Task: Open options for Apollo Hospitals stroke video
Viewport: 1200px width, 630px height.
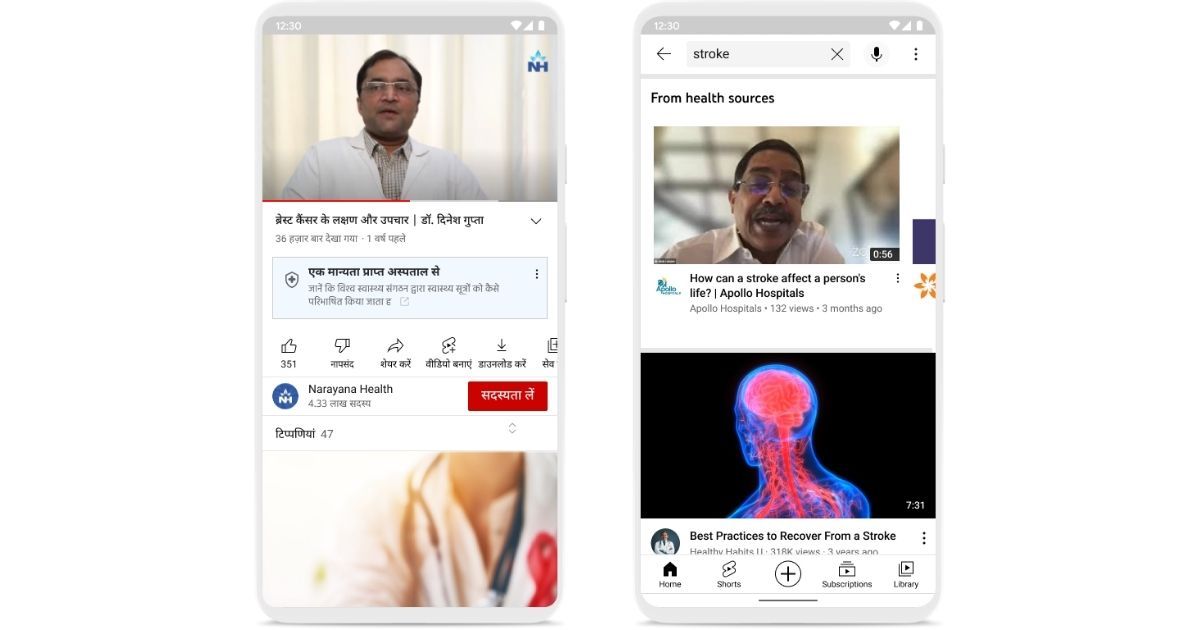Action: point(897,278)
